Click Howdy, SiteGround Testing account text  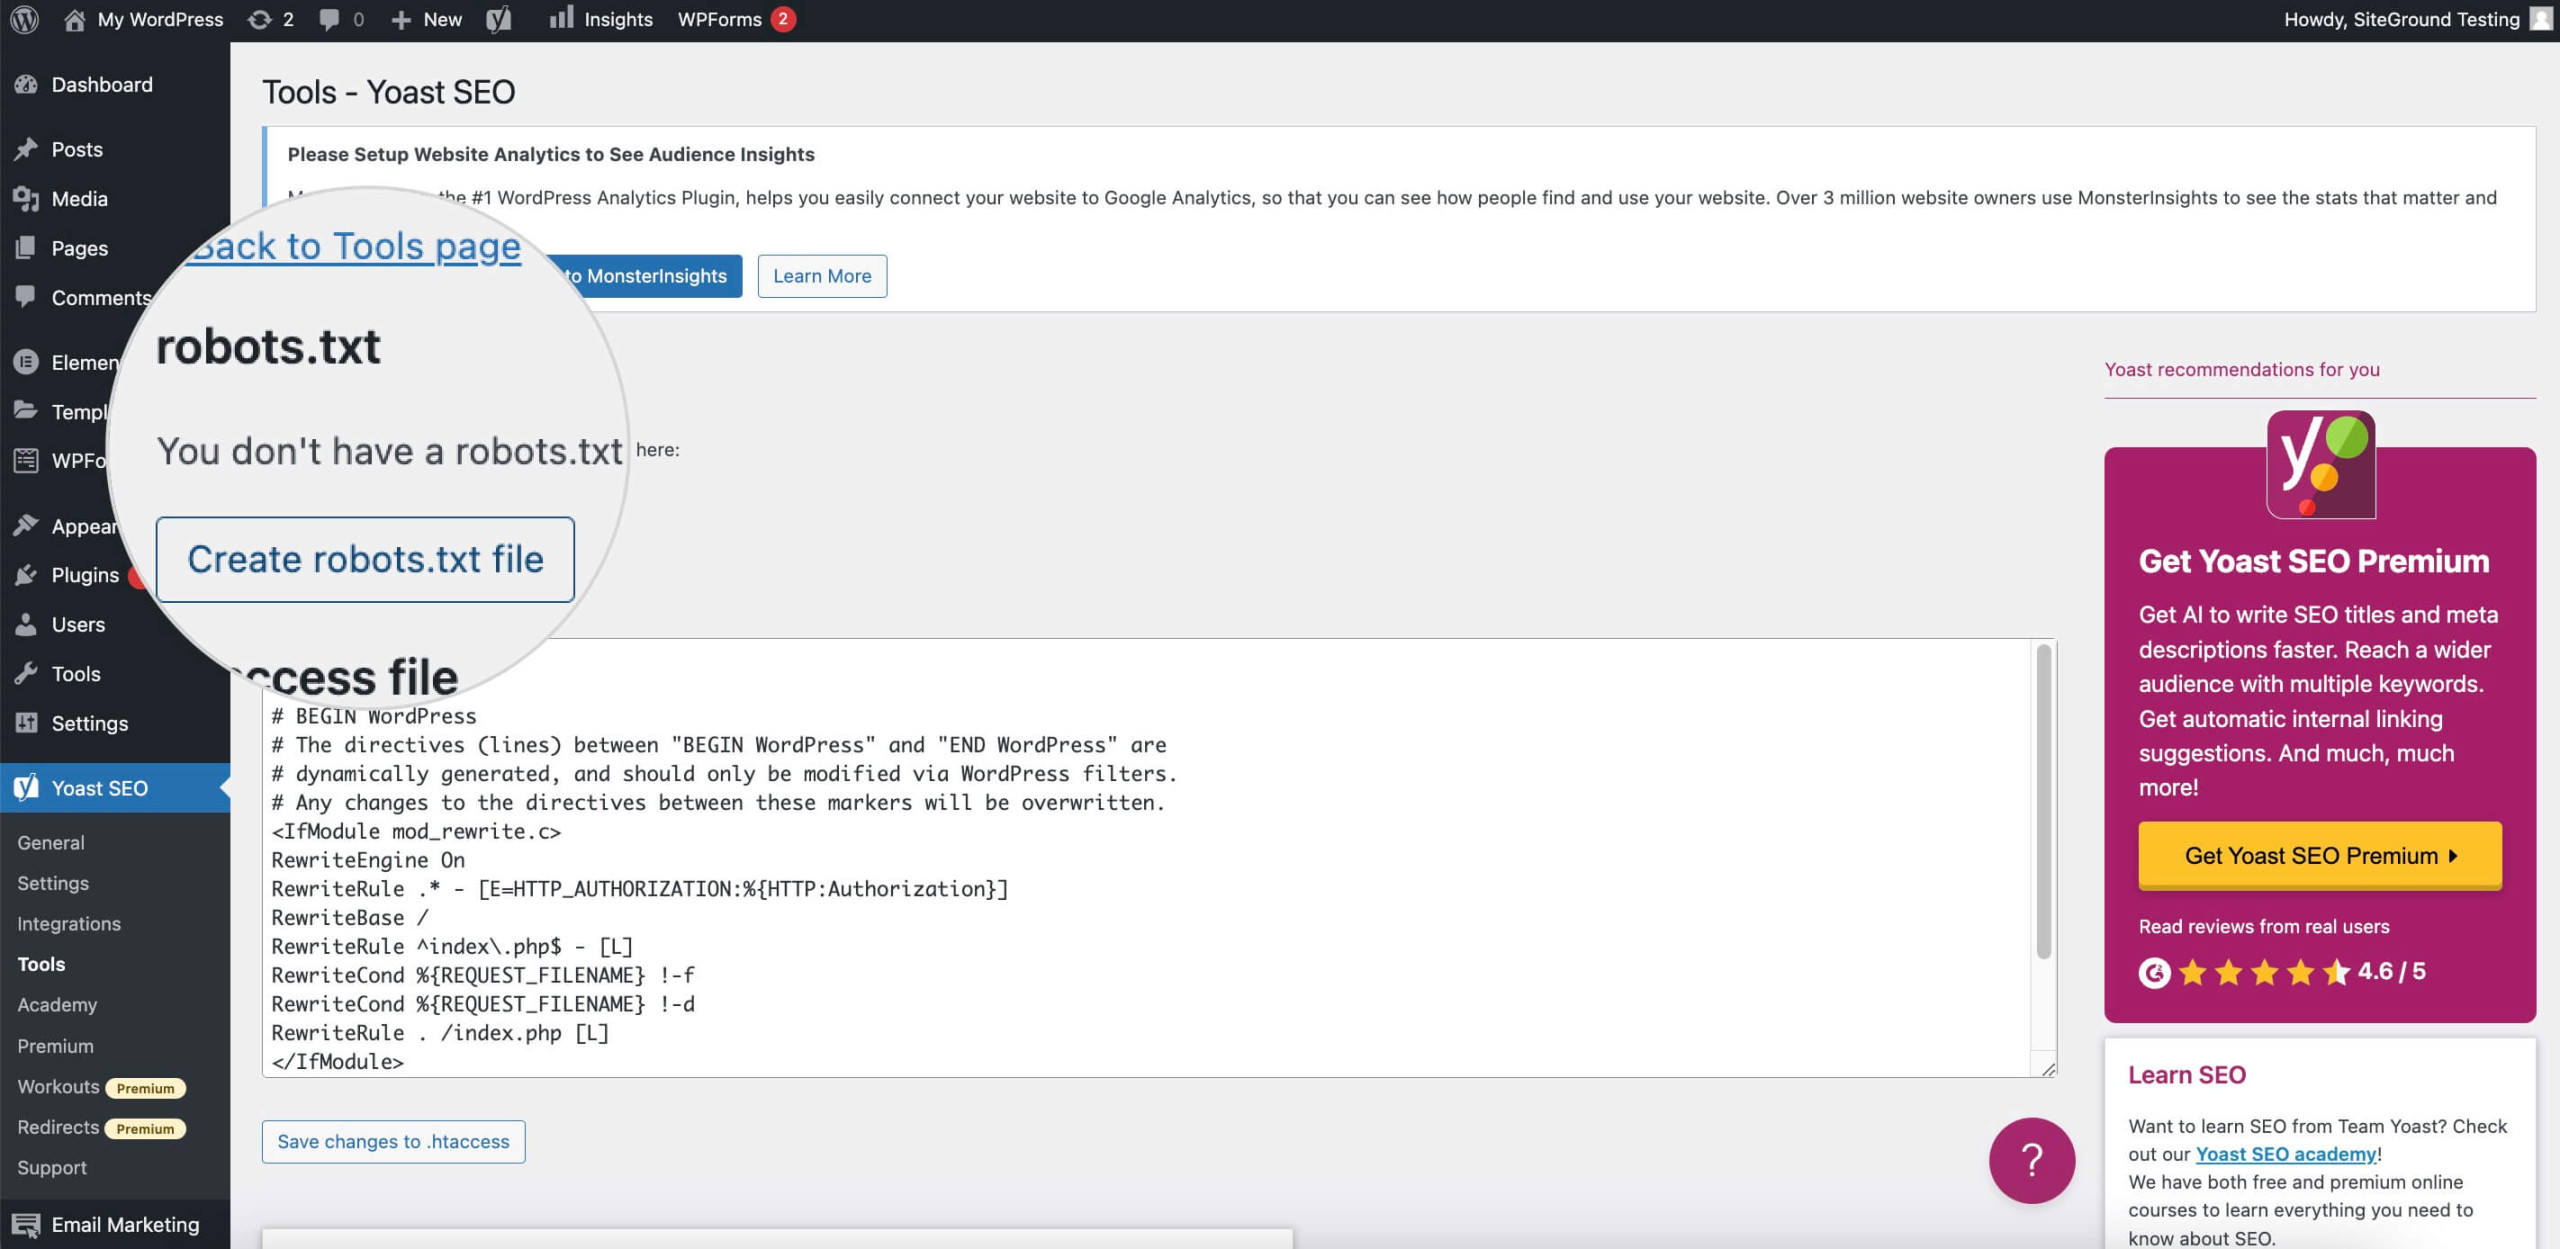2401,19
